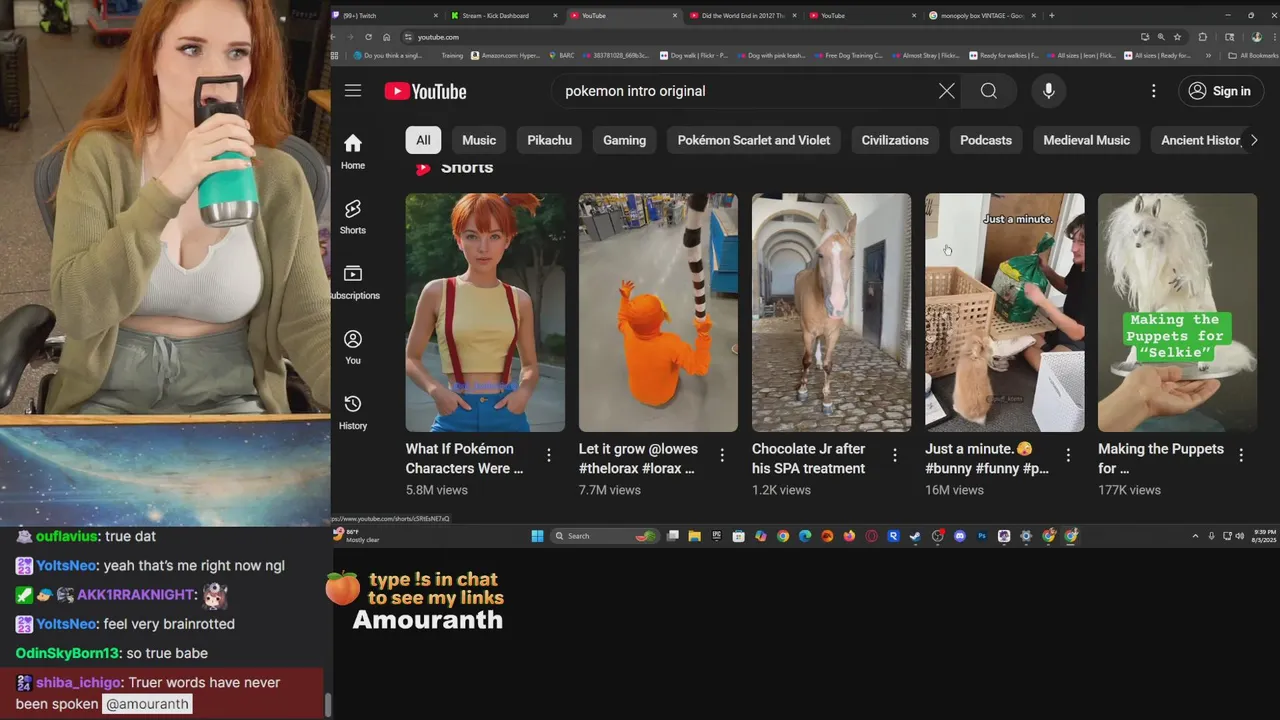
Task: Open Microsoft Edge from the taskbar
Action: pos(805,536)
